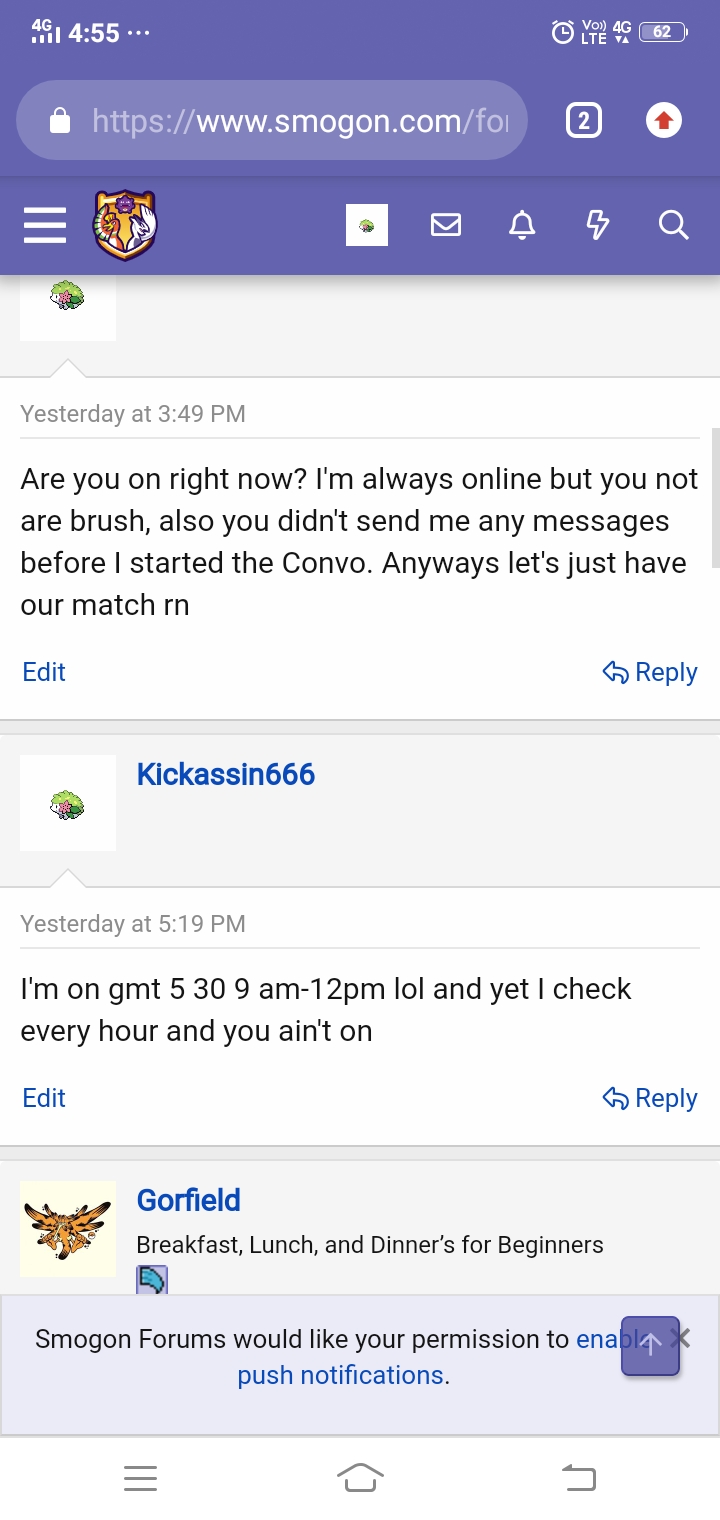The height and width of the screenshot is (1520, 720).
Task: Tap the red upload arrow browser icon
Action: coord(663,121)
